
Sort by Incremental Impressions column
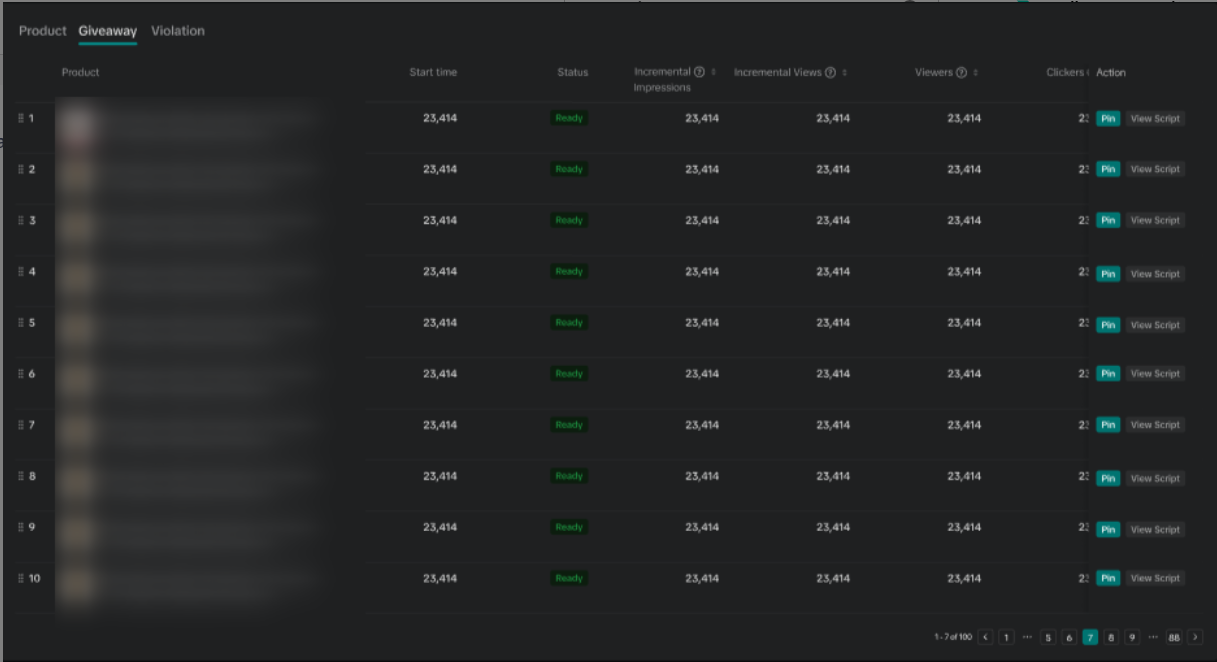tap(713, 72)
